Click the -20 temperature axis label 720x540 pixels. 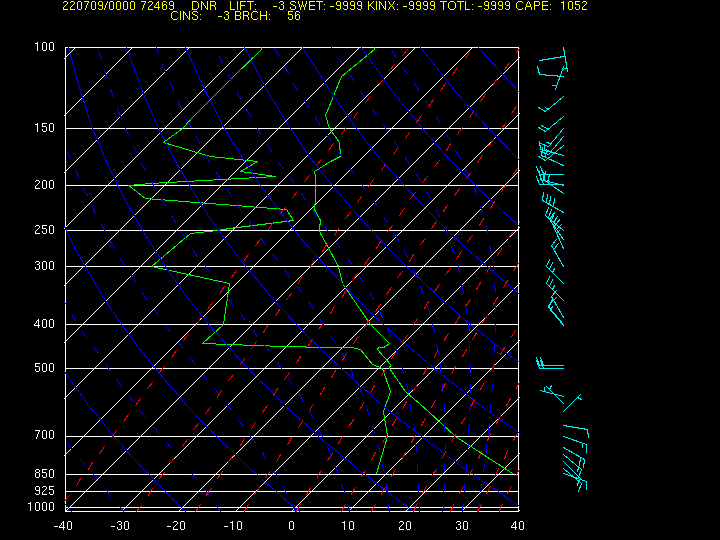[176, 526]
